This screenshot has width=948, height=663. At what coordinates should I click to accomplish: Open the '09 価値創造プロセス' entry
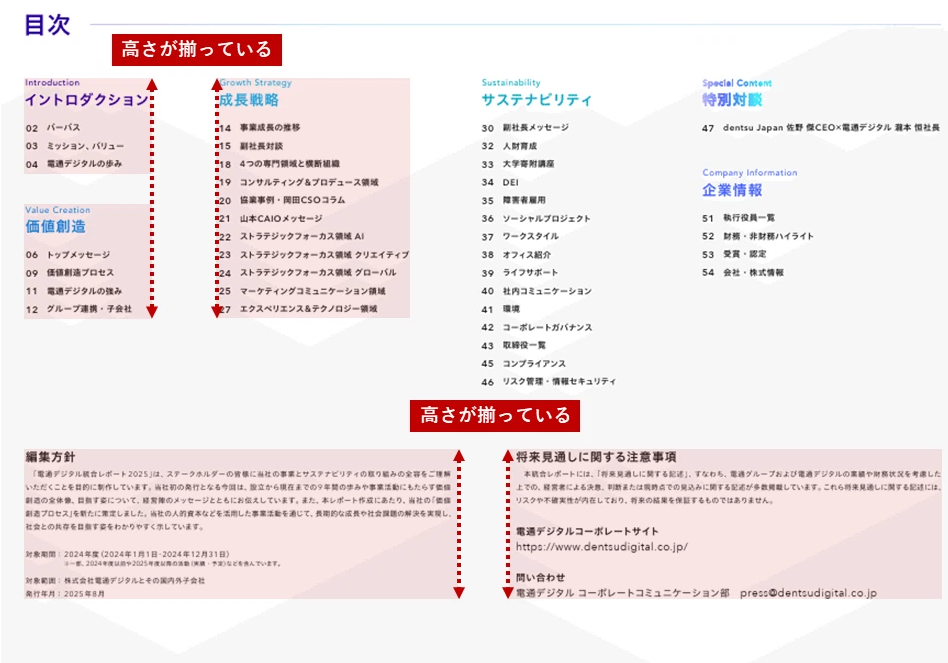70,273
